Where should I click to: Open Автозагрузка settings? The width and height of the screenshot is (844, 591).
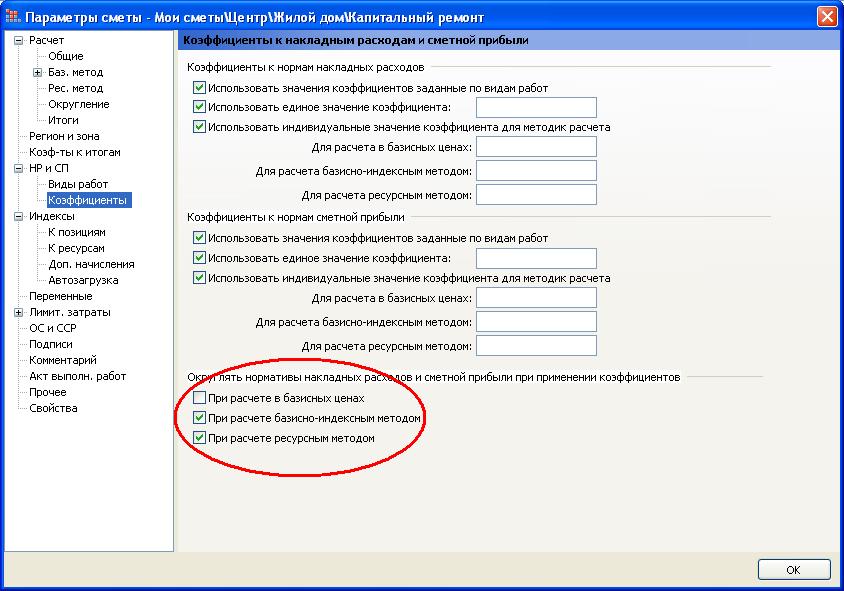click(x=83, y=280)
